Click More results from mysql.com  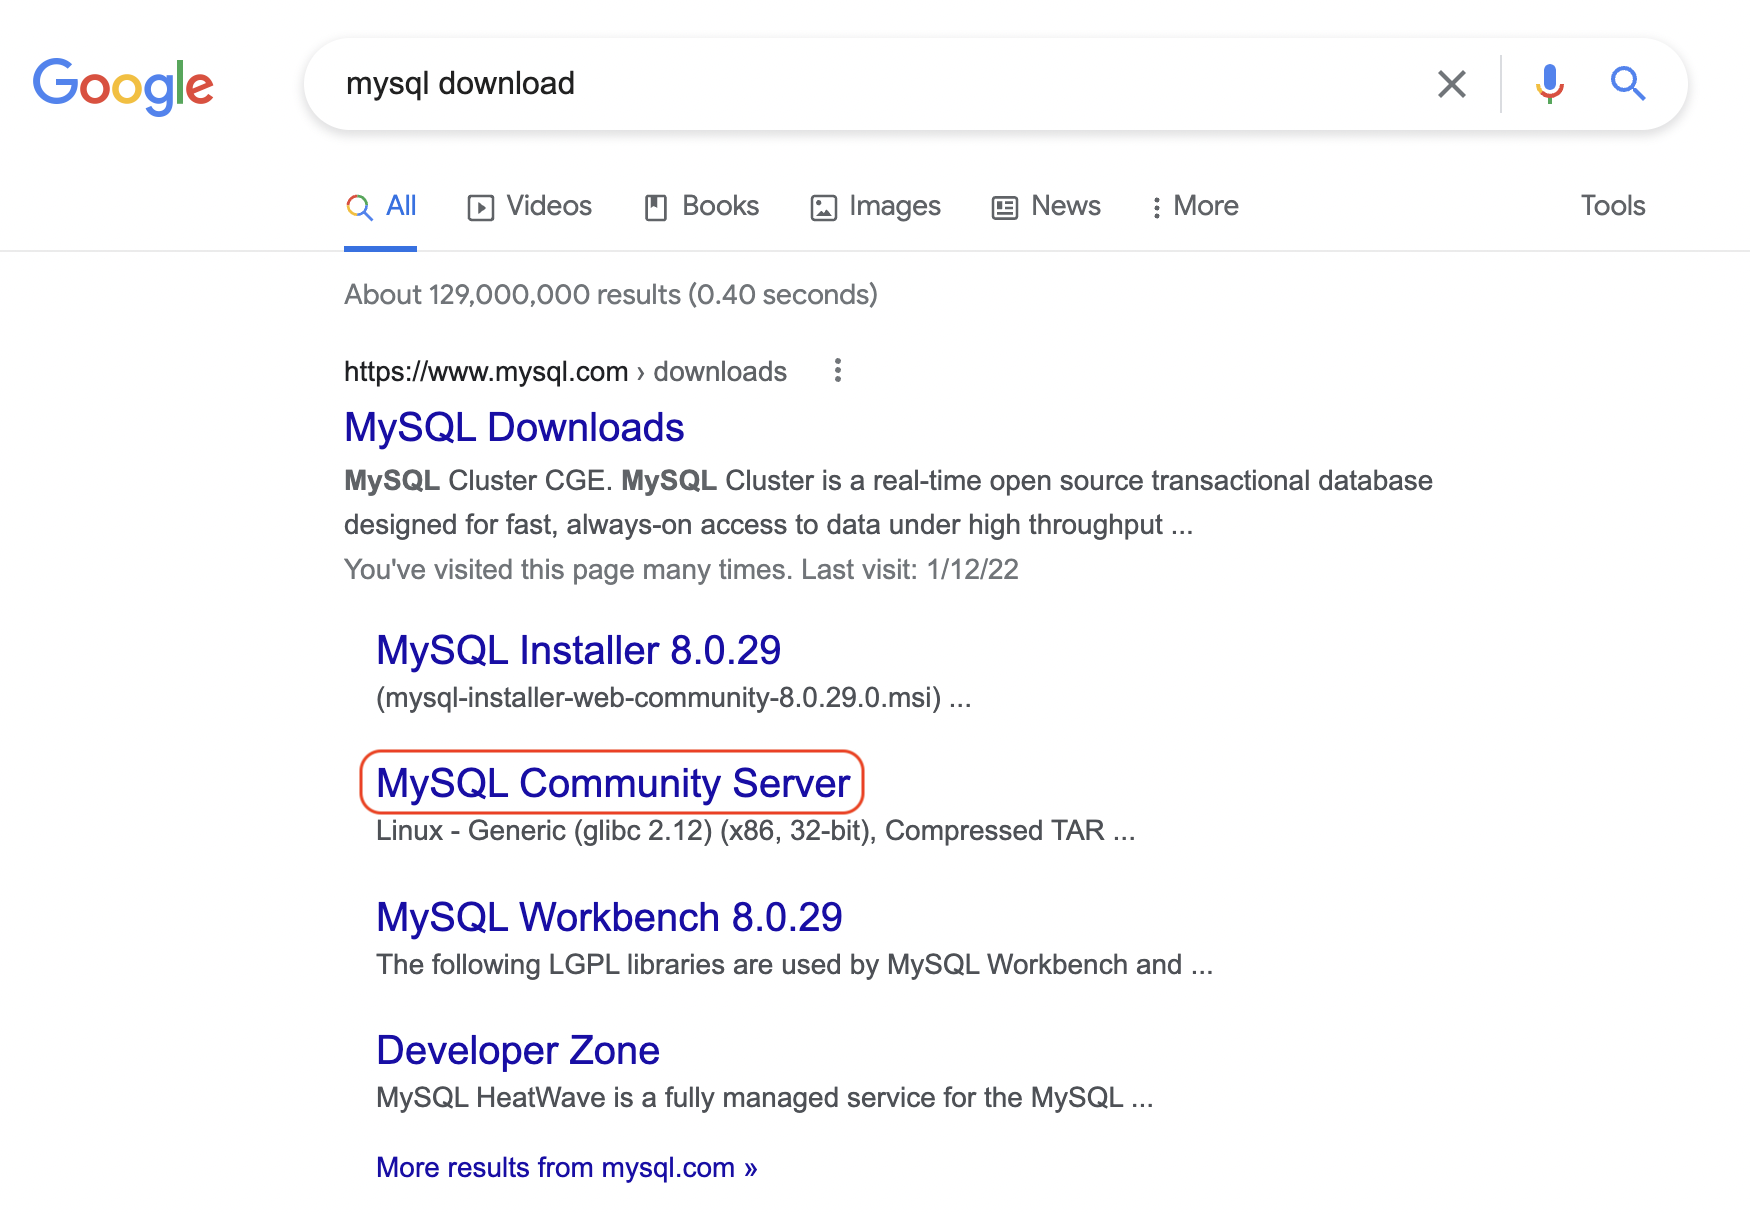[x=567, y=1168]
